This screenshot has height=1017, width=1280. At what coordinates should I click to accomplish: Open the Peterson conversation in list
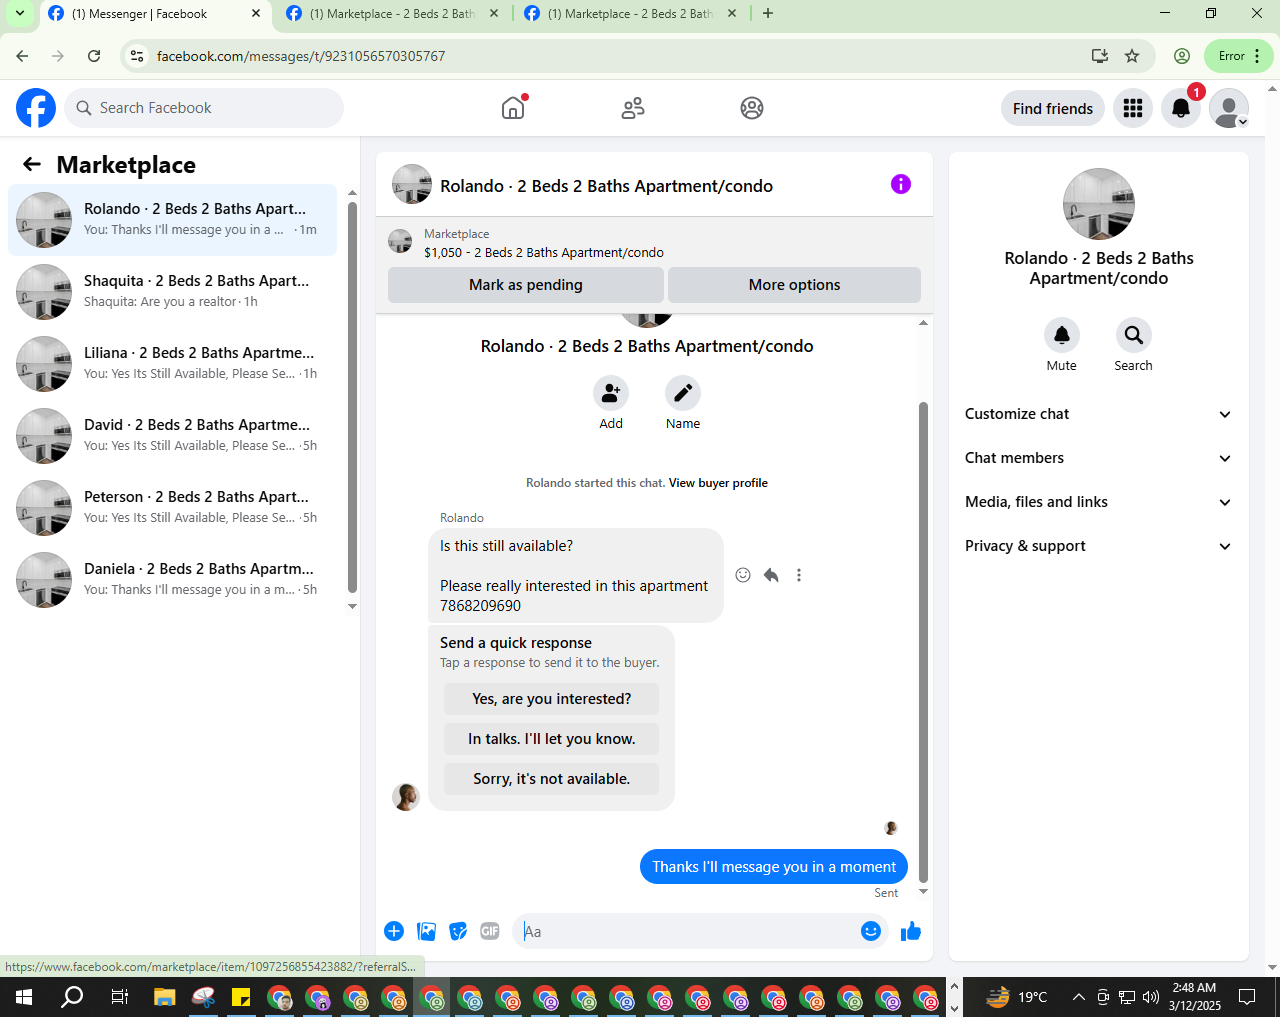pos(173,508)
